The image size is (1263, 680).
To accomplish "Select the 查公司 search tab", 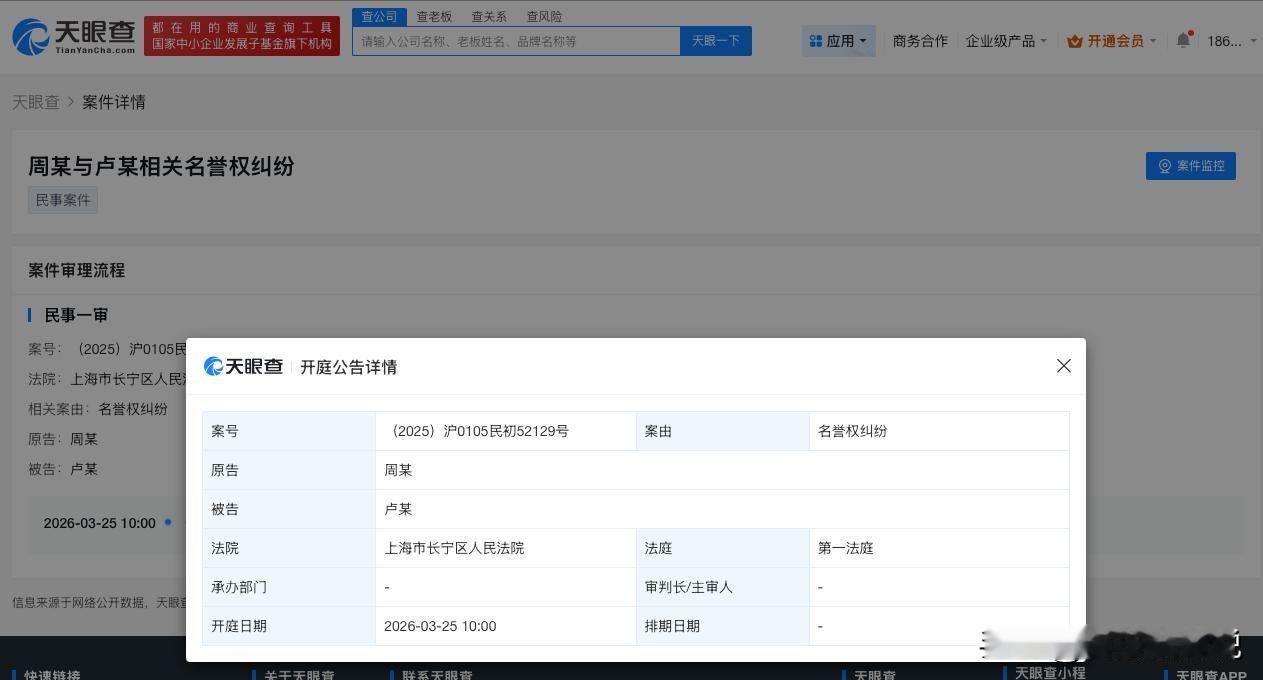I will 379,17.
